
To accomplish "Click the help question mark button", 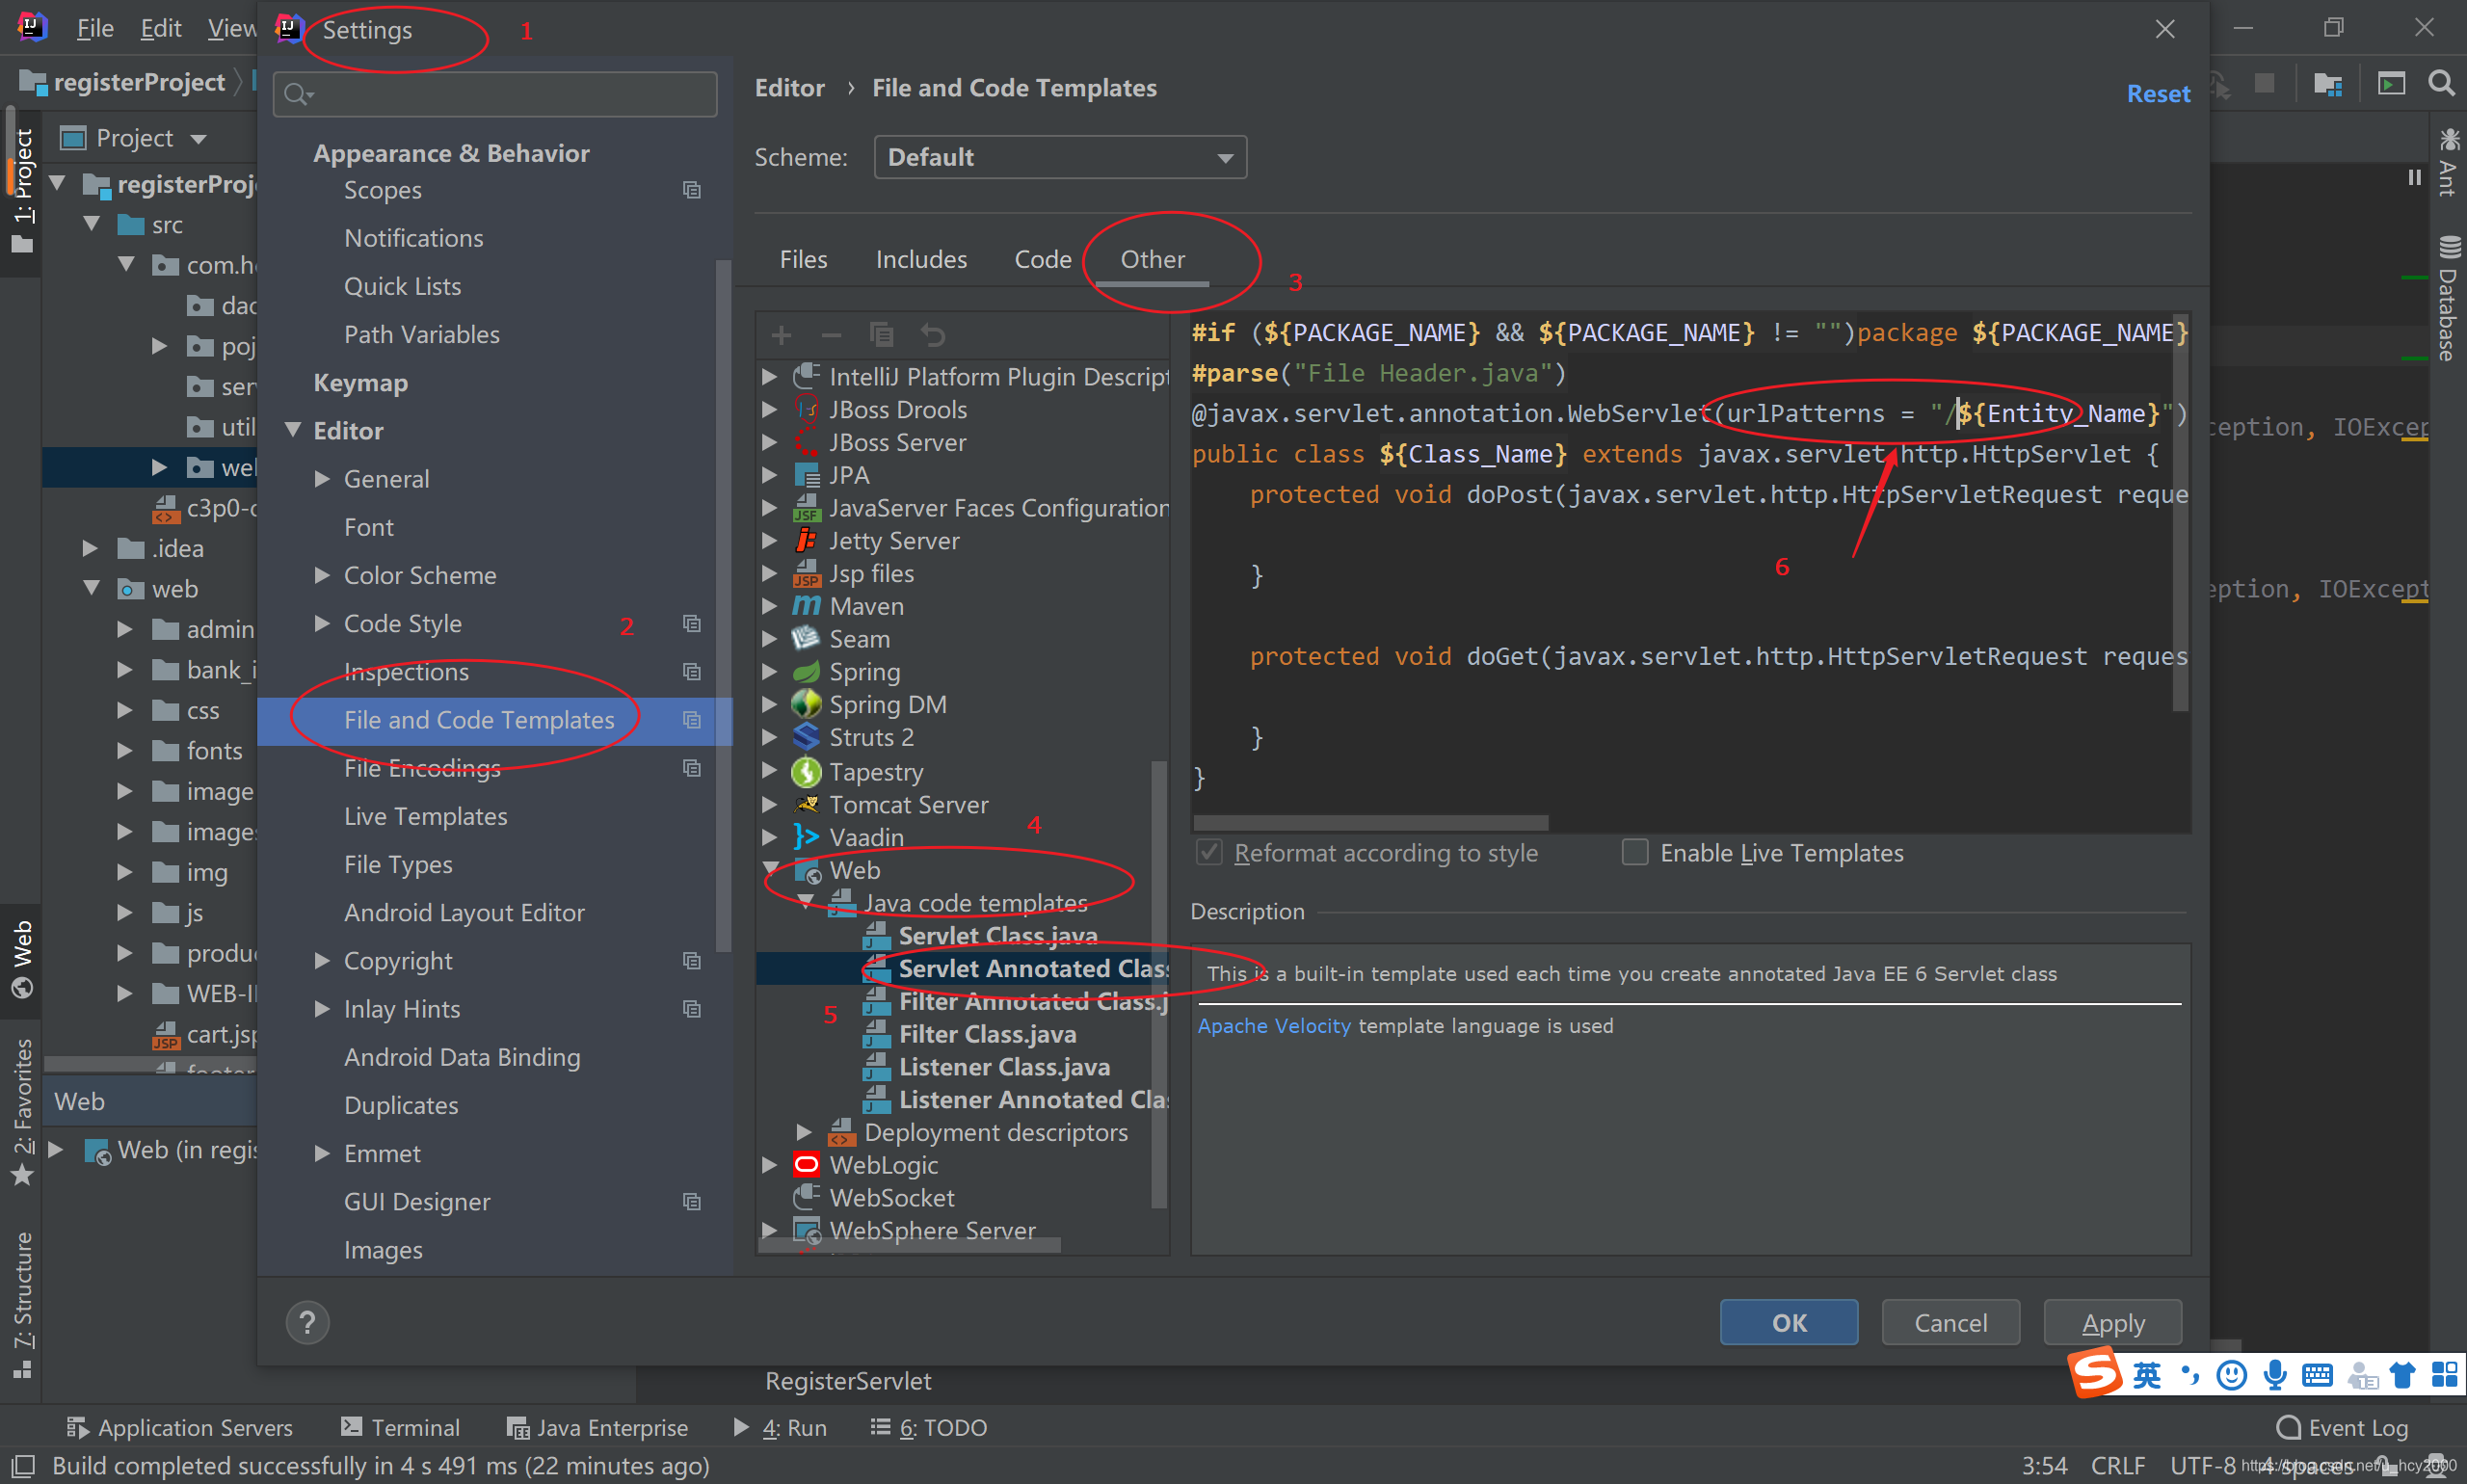I will (308, 1322).
